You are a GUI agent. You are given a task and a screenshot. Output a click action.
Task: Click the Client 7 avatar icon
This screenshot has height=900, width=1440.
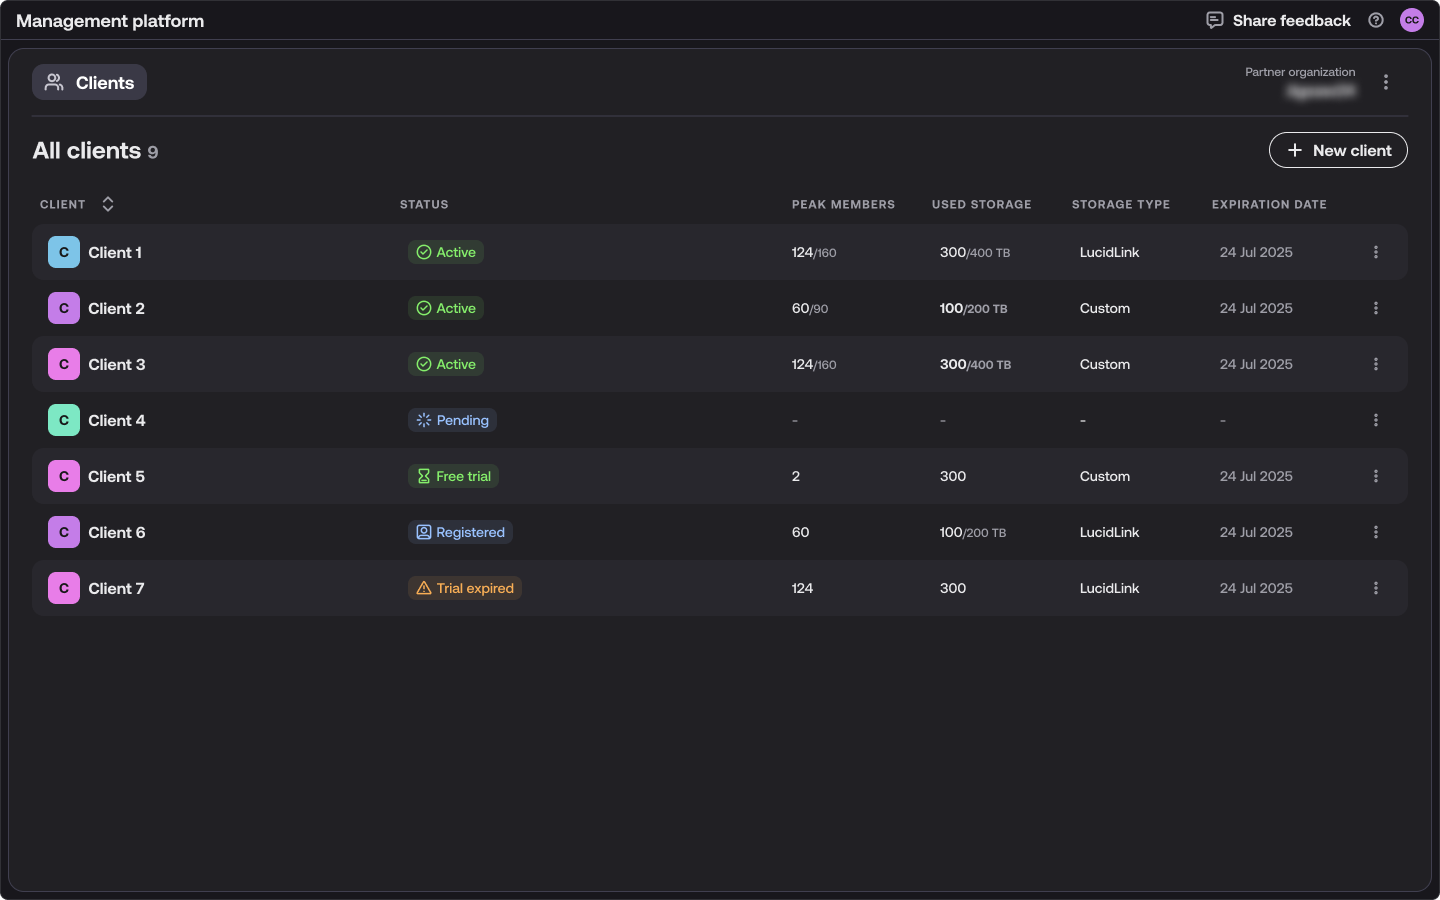(64, 588)
